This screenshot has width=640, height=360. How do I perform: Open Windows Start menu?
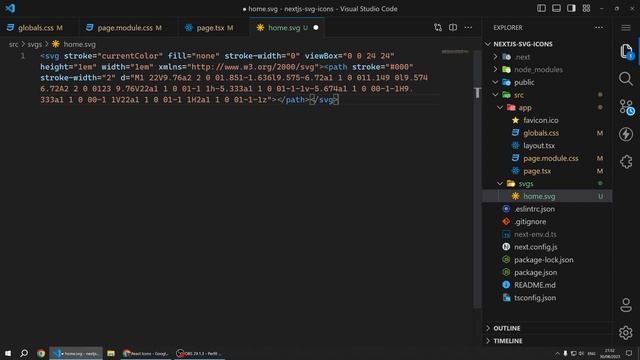(8, 353)
